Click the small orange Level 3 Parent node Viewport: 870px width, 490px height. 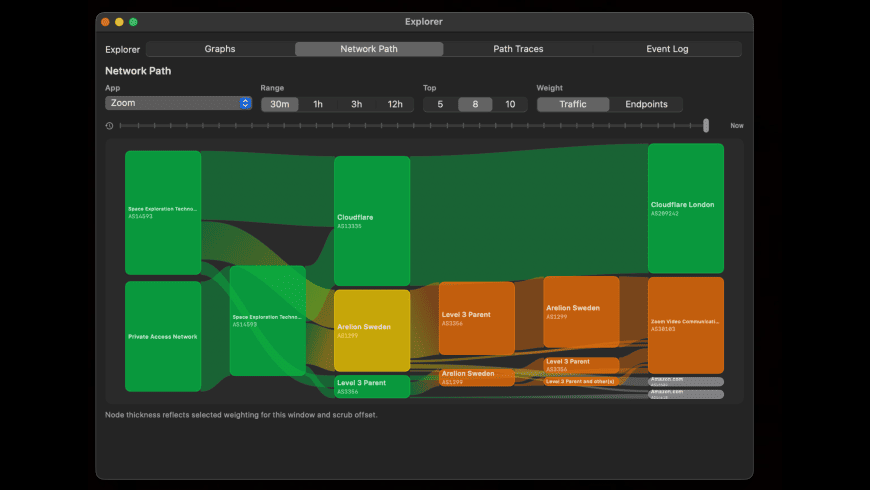581,365
